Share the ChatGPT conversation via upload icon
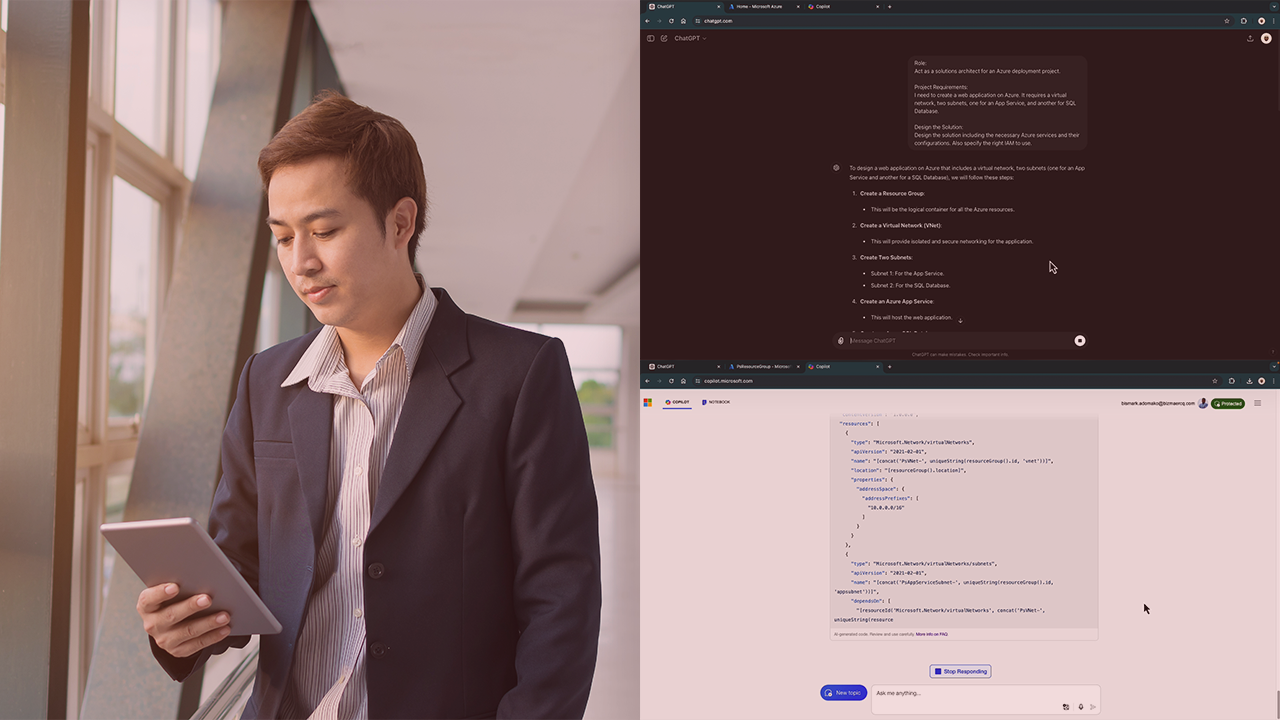This screenshot has width=1280, height=720. 1250,38
